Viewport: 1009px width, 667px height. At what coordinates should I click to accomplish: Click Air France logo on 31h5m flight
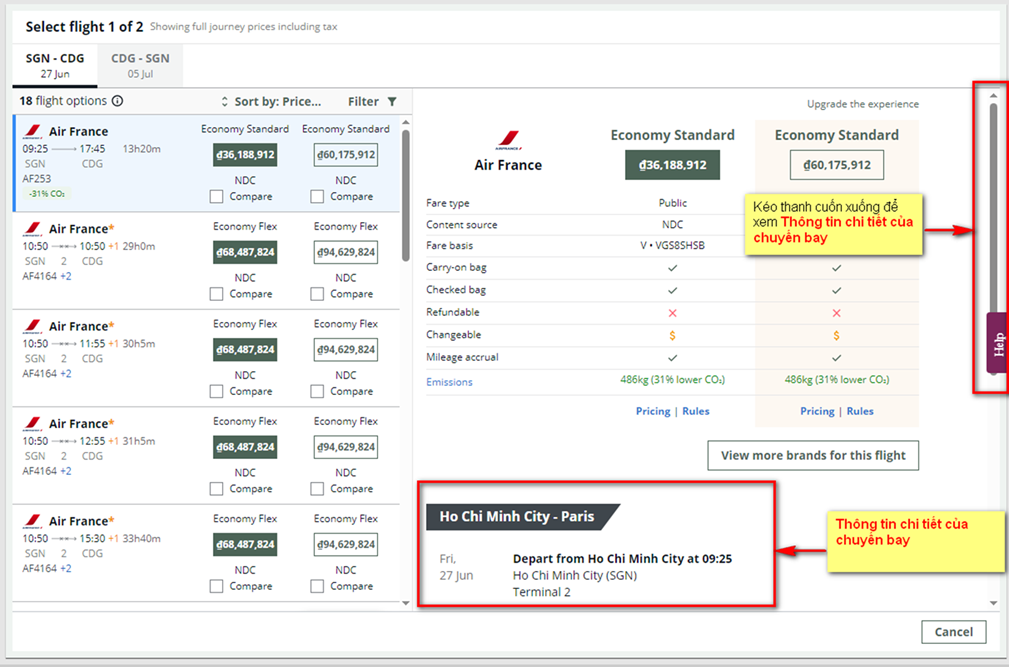(x=33, y=424)
